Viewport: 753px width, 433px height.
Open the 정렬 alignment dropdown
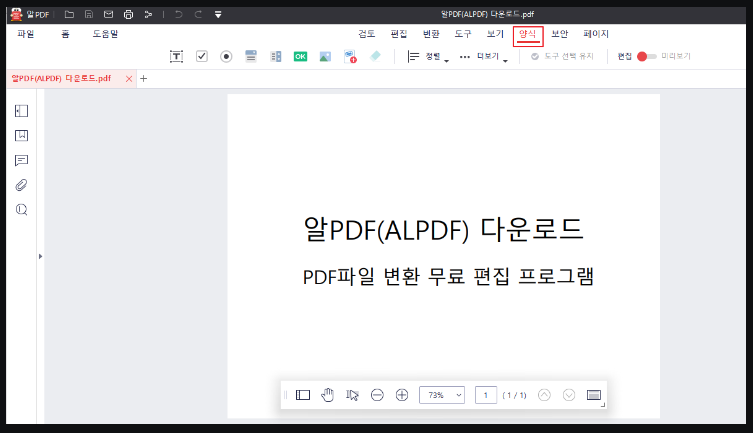point(428,57)
